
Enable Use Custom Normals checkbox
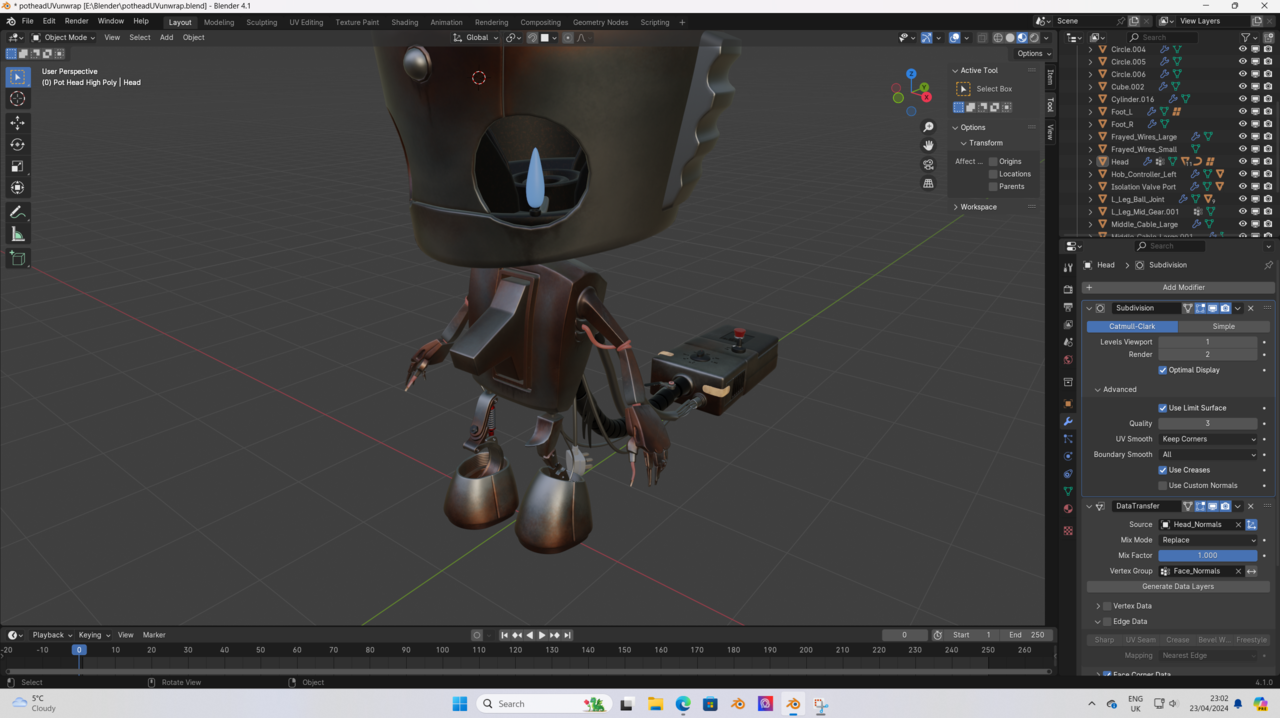point(1163,486)
